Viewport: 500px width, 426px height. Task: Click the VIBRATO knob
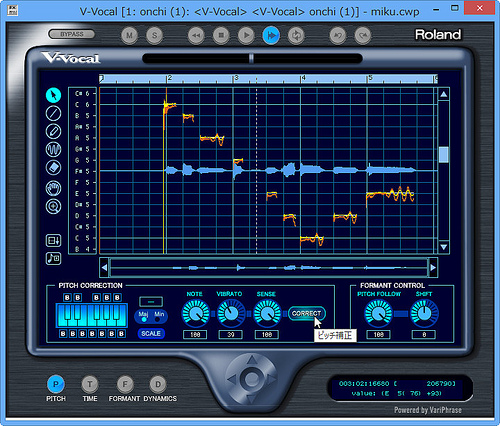[x=231, y=313]
